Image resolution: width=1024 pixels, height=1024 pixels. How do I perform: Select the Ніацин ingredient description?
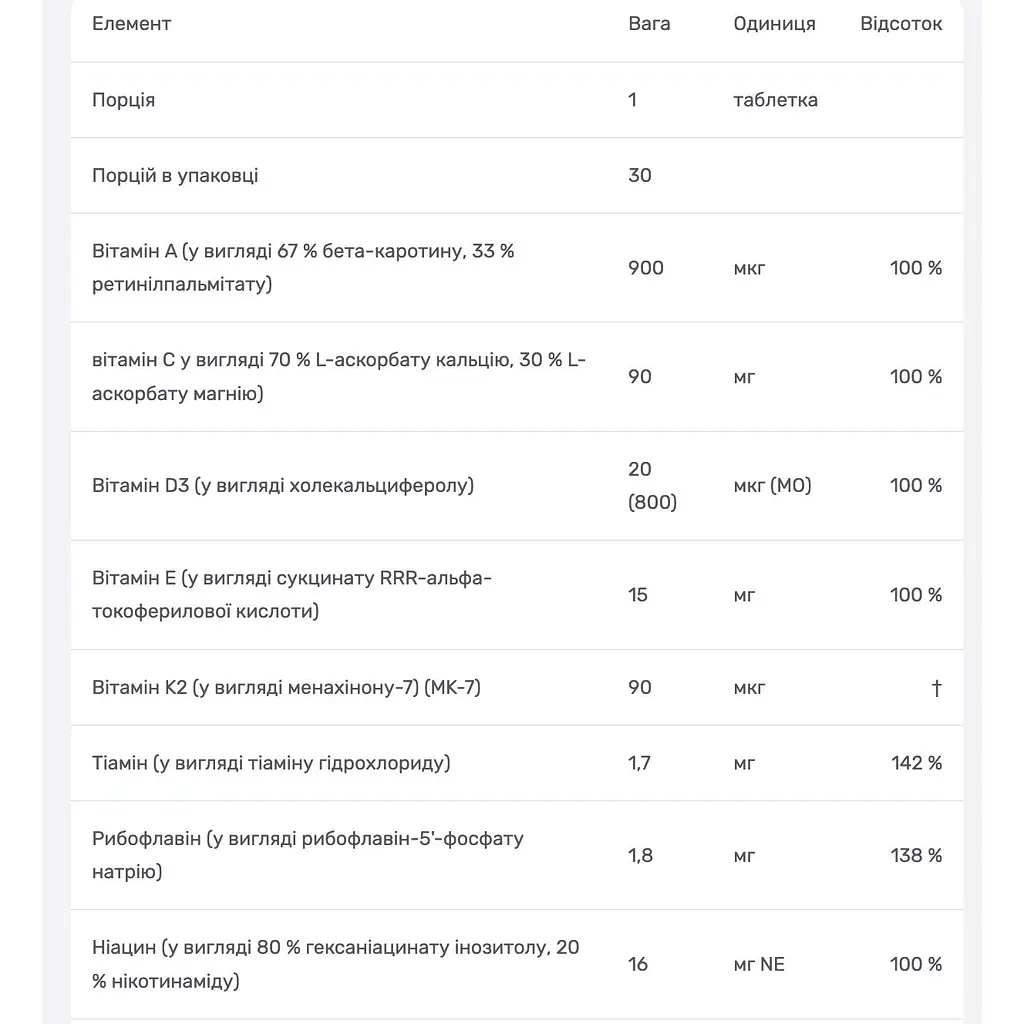336,965
